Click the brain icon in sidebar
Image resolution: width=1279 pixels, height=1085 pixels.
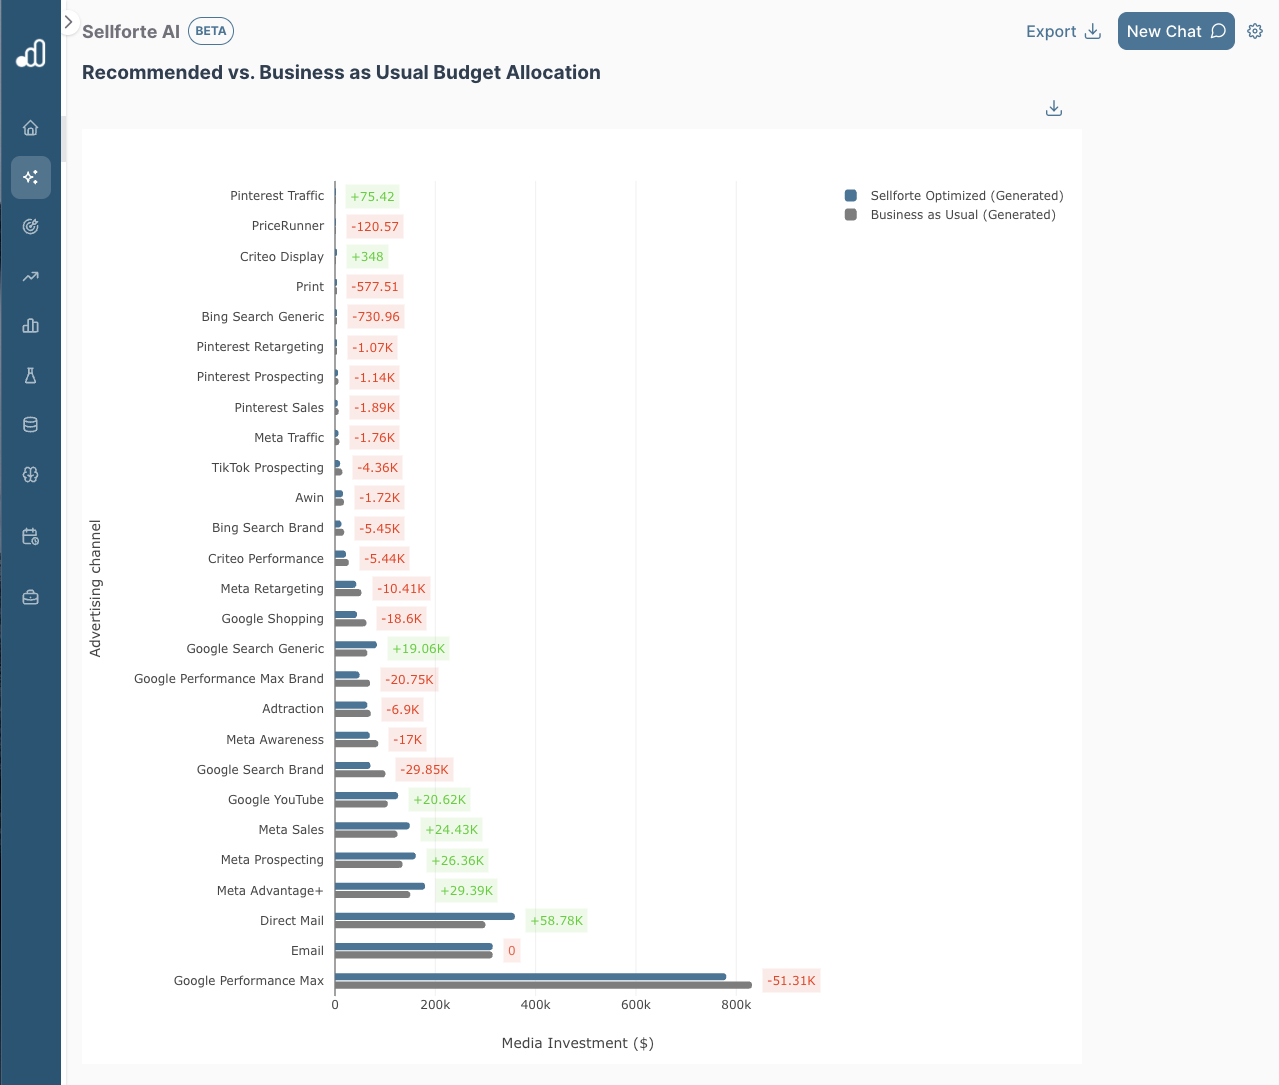click(x=31, y=475)
